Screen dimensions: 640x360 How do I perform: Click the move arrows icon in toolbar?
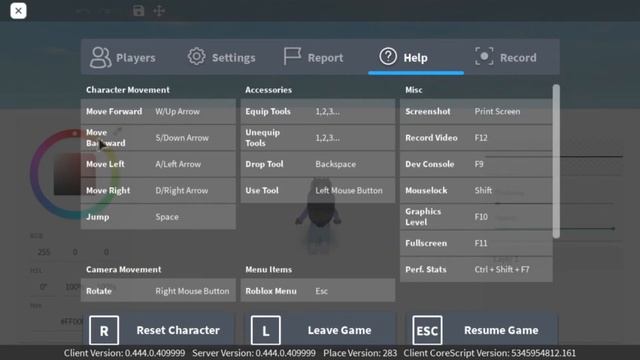pyautogui.click(x=159, y=11)
